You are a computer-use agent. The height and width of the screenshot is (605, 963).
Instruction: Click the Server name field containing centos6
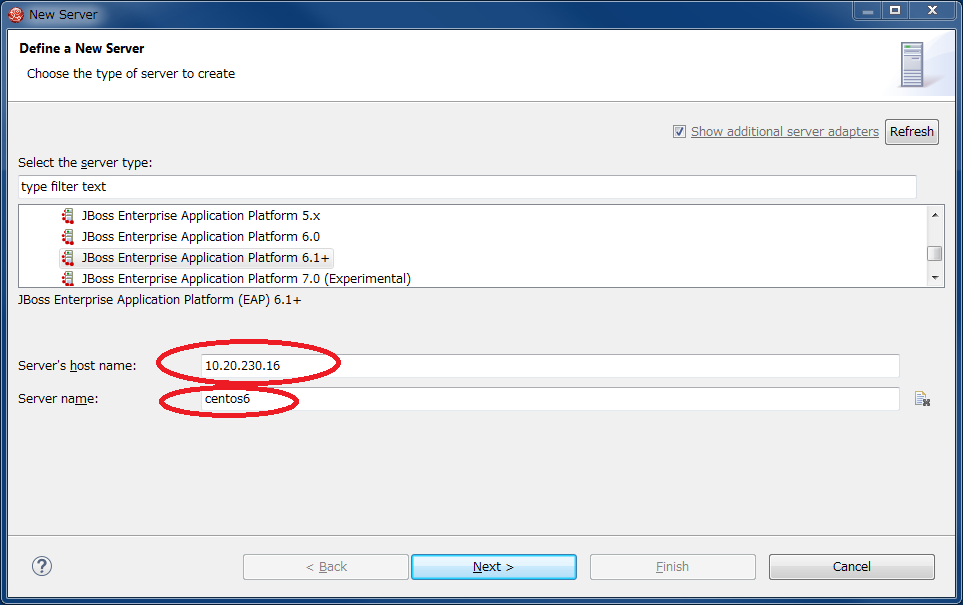coord(550,399)
